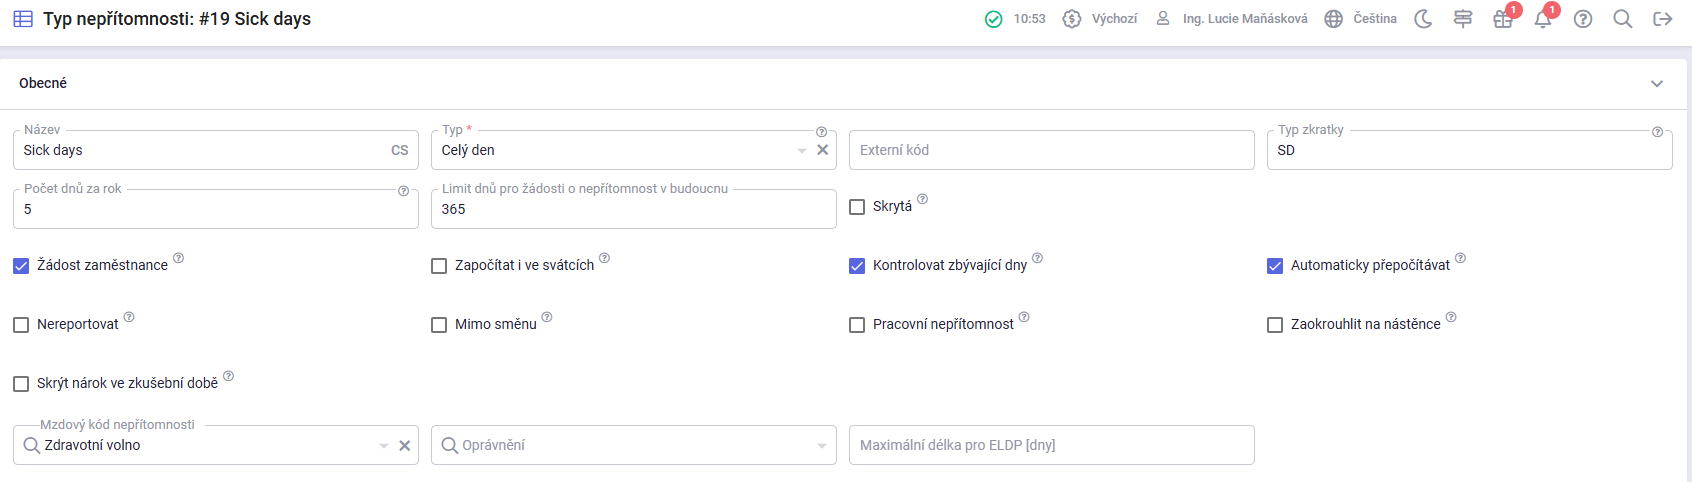The height and width of the screenshot is (482, 1692).
Task: Clear the Celý den type selection
Action: 823,150
